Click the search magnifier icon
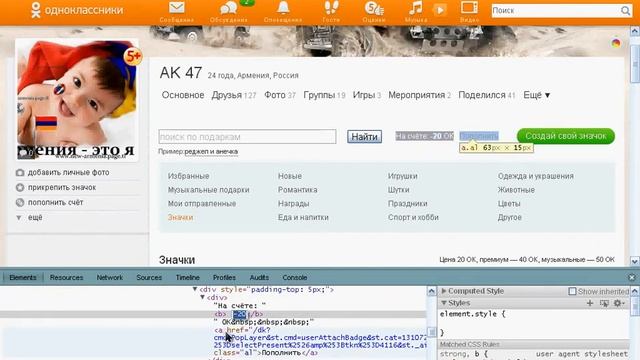This screenshot has width=640, height=360. point(626,11)
